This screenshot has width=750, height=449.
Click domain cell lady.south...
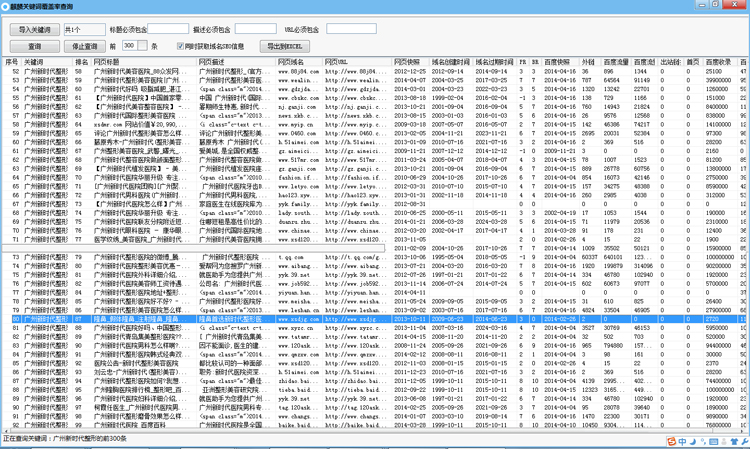(x=297, y=213)
